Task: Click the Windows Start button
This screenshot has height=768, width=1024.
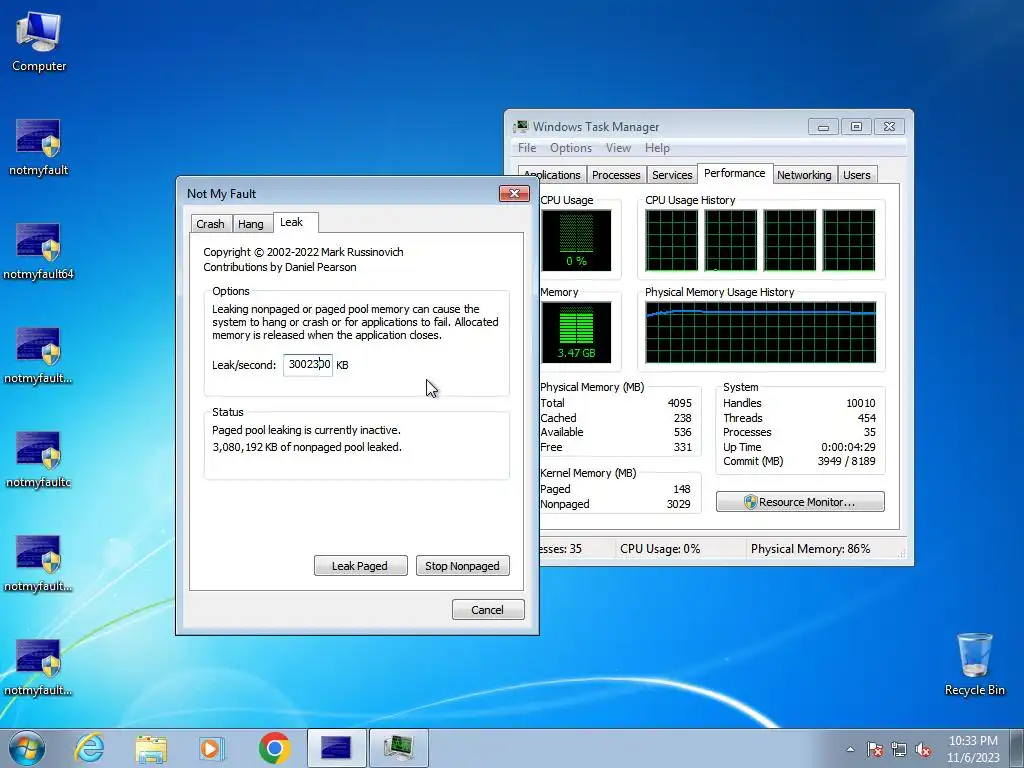Action: point(27,748)
